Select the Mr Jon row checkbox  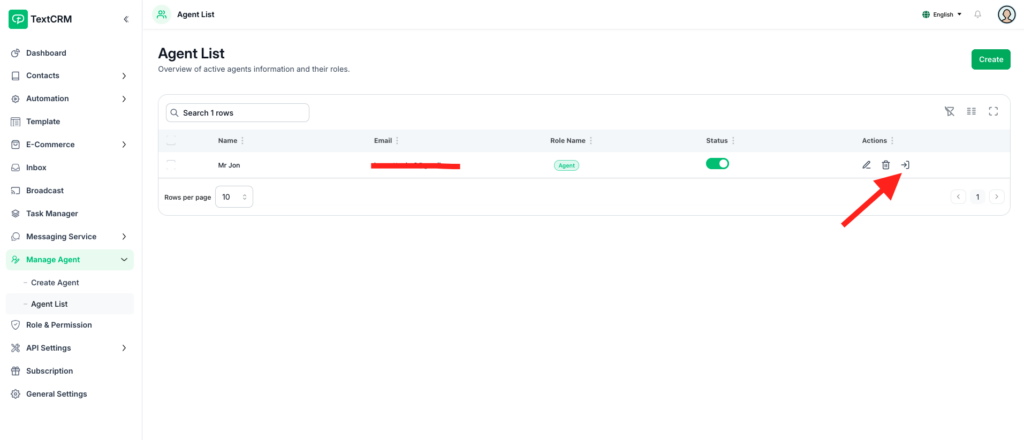point(171,164)
